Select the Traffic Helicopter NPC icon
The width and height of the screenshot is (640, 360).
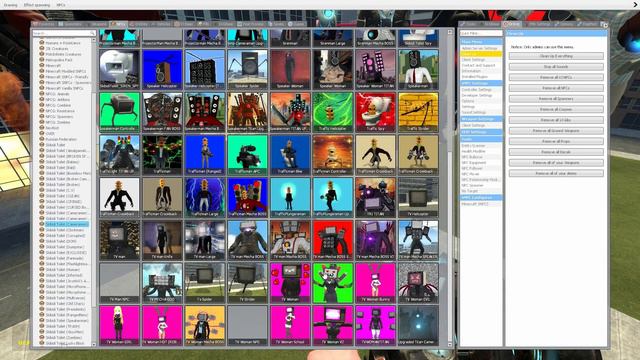[333, 112]
